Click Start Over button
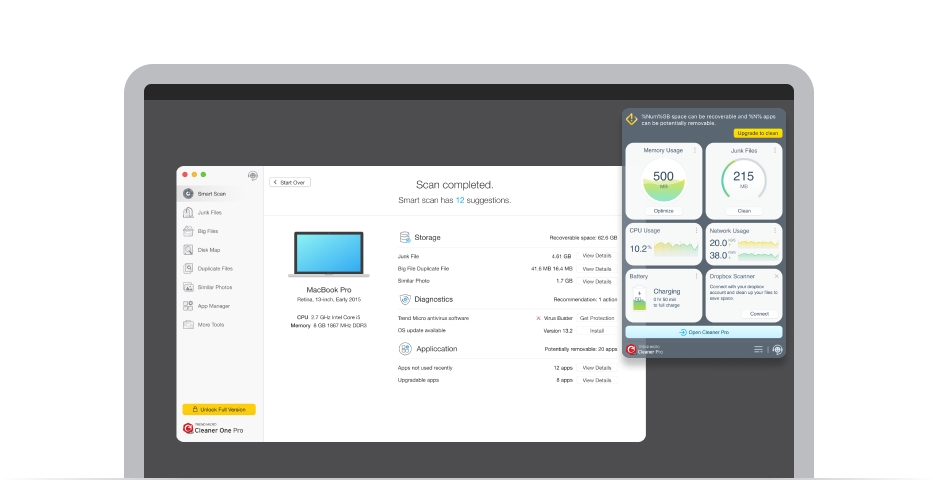The image size is (936, 480). pyautogui.click(x=290, y=182)
